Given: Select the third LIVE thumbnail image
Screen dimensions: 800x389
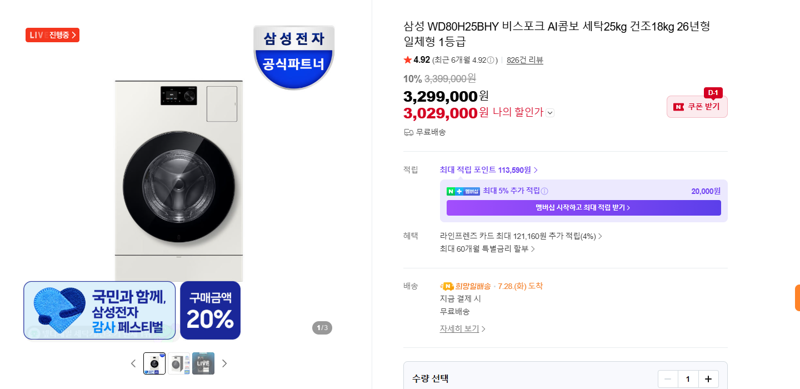Looking at the screenshot, I should [203, 363].
